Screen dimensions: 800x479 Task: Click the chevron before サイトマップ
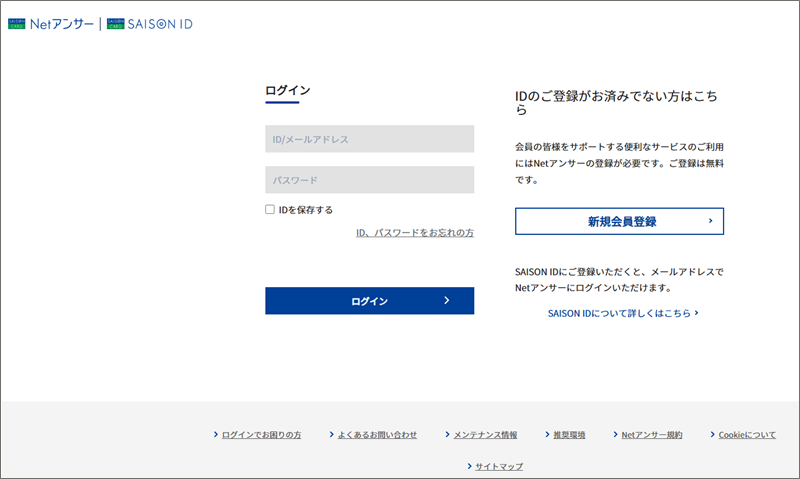(468, 466)
